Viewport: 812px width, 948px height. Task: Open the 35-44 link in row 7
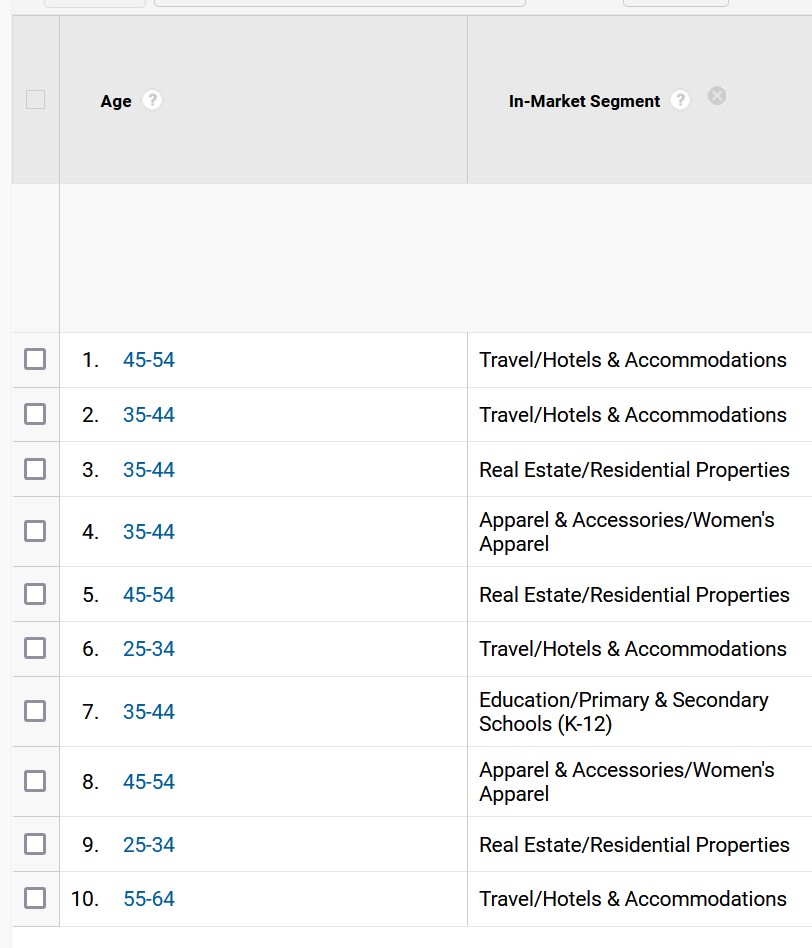click(149, 712)
